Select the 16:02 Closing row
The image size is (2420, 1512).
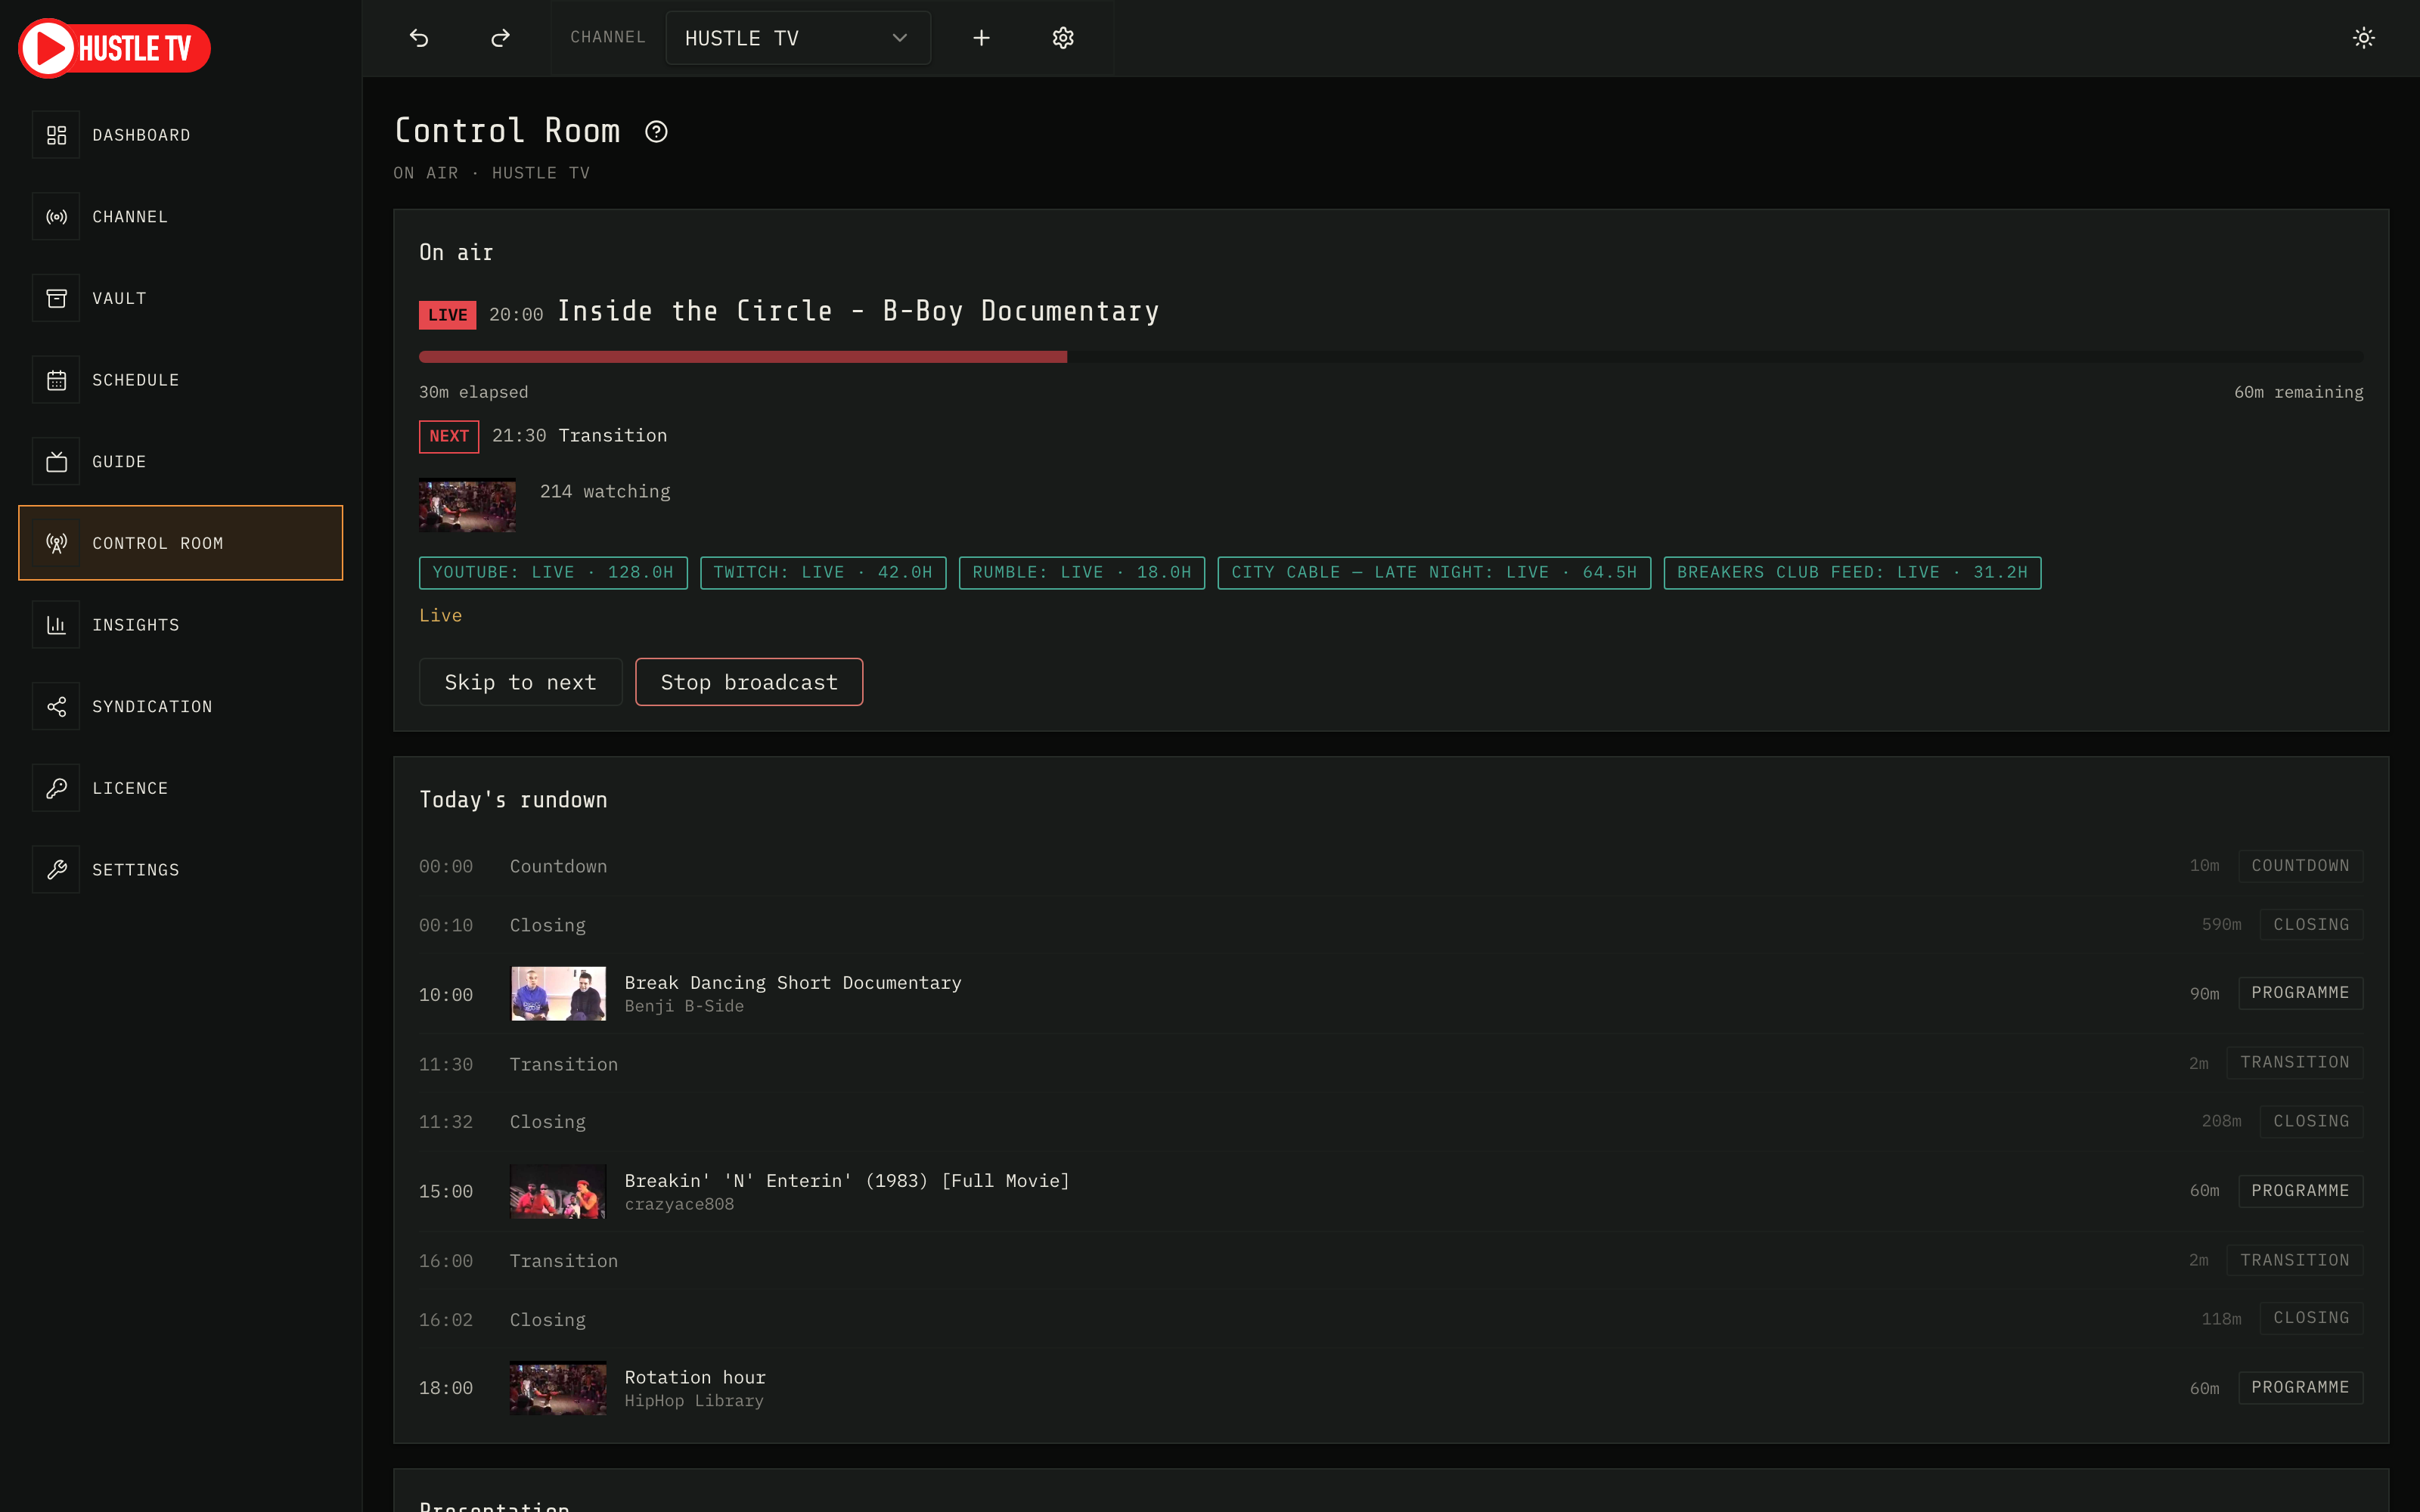point(1391,1319)
